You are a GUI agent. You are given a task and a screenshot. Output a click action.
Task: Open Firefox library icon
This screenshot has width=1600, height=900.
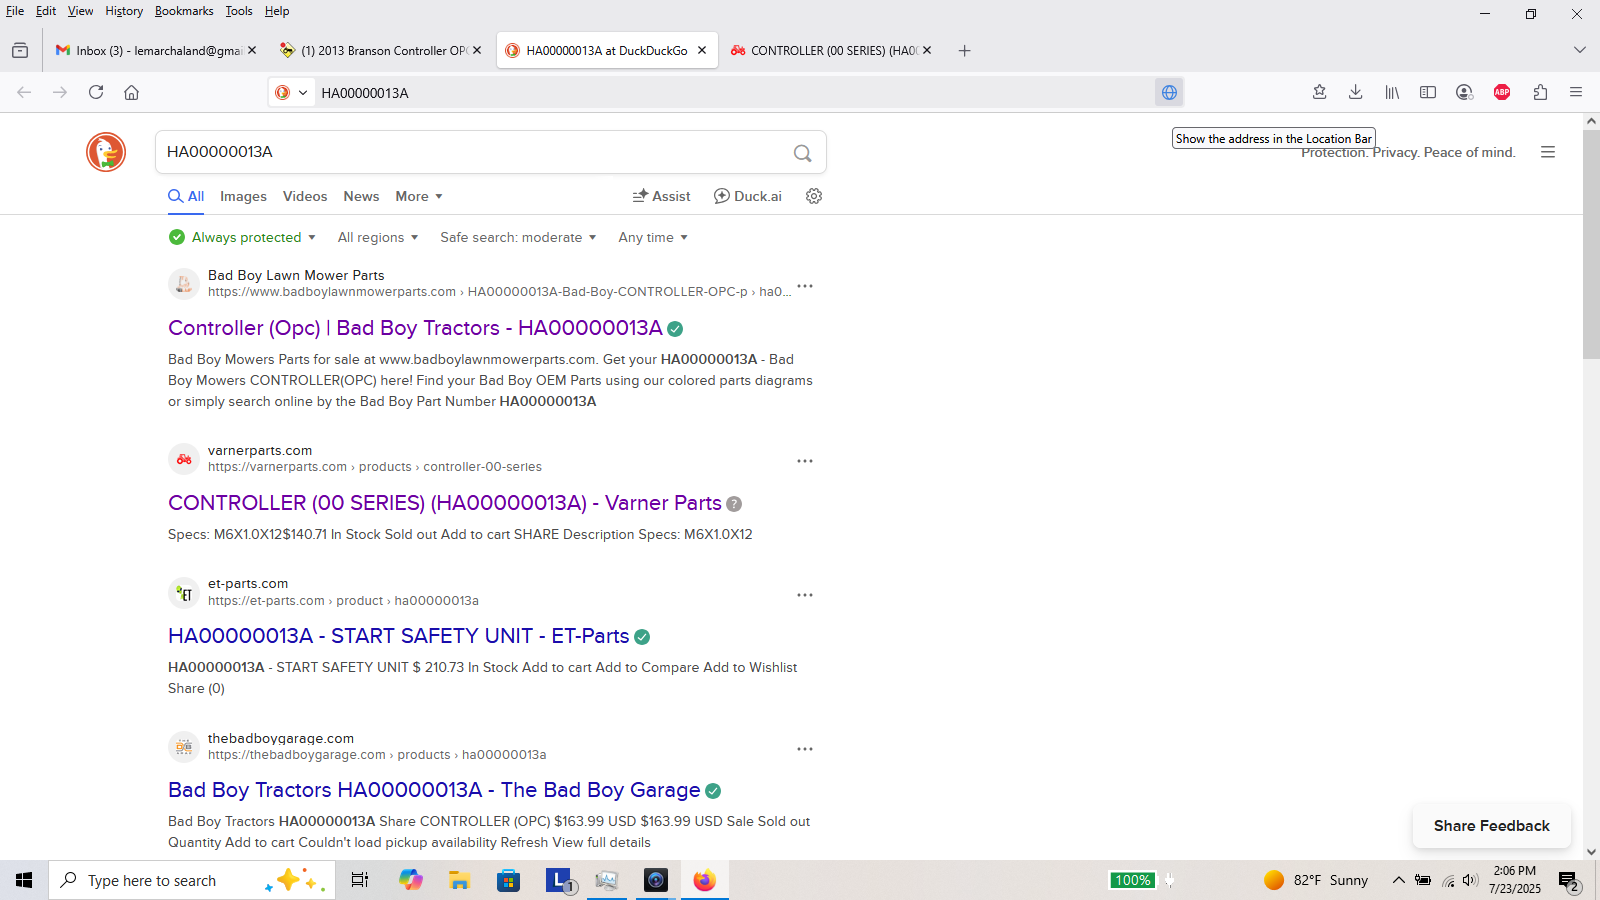pyautogui.click(x=1392, y=92)
